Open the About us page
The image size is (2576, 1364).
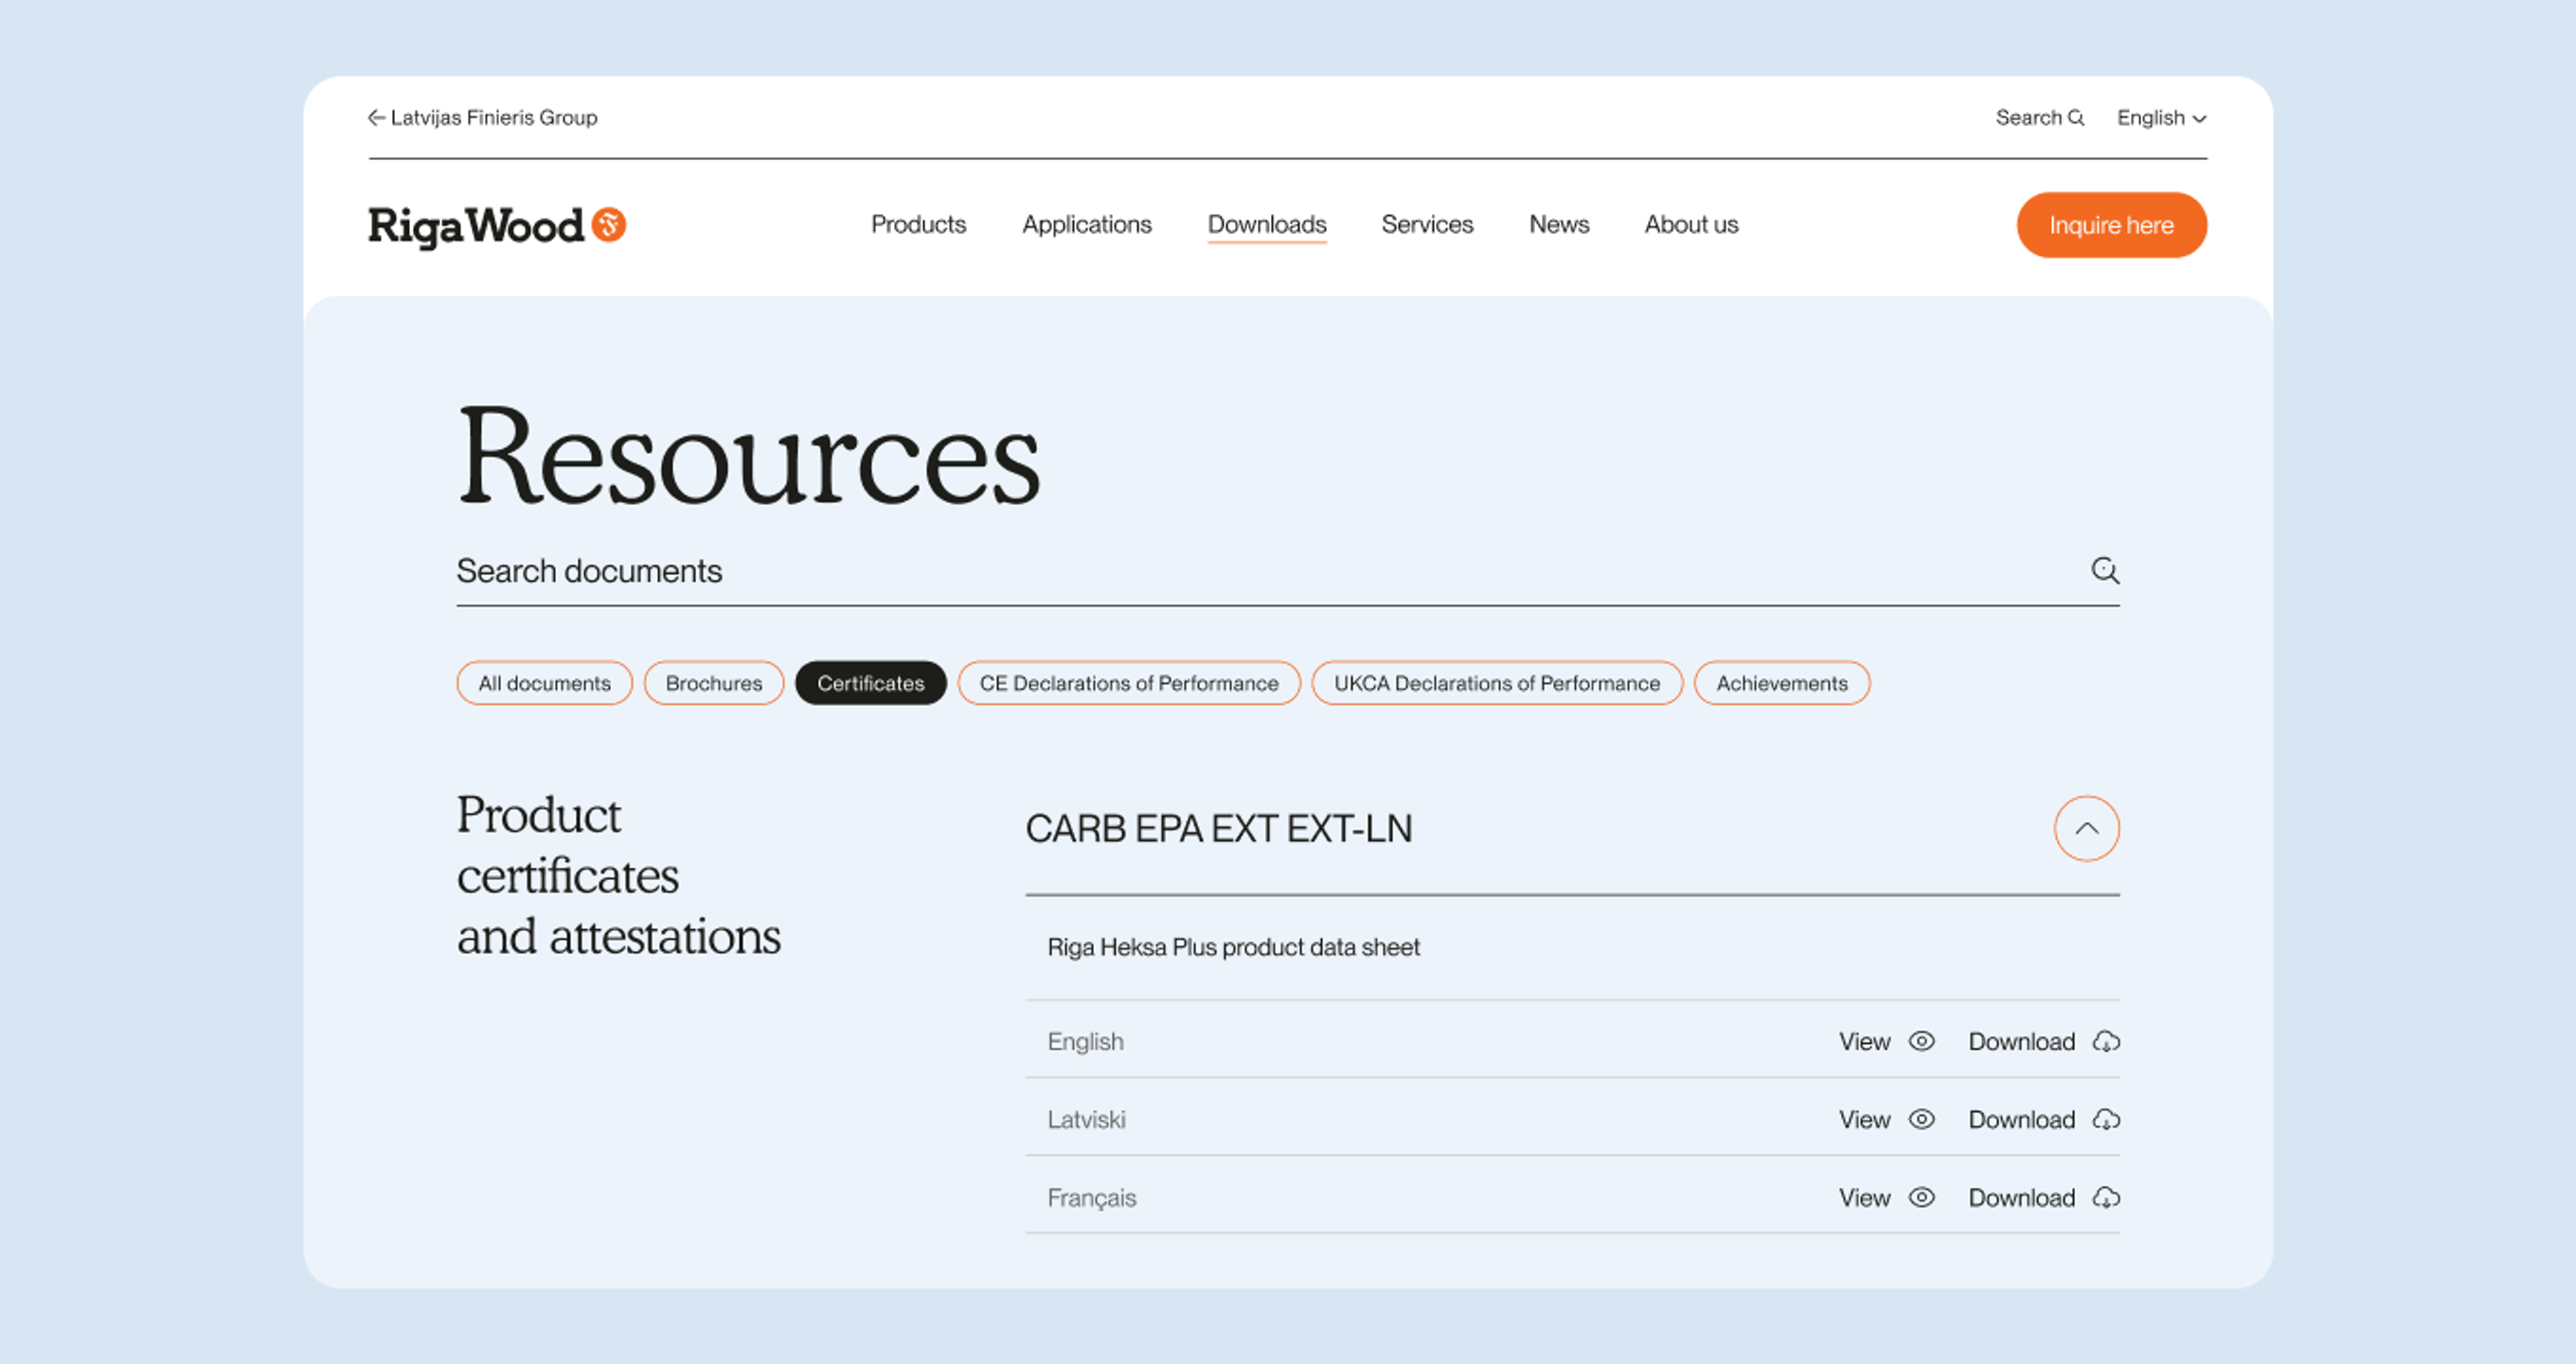pyautogui.click(x=1691, y=224)
